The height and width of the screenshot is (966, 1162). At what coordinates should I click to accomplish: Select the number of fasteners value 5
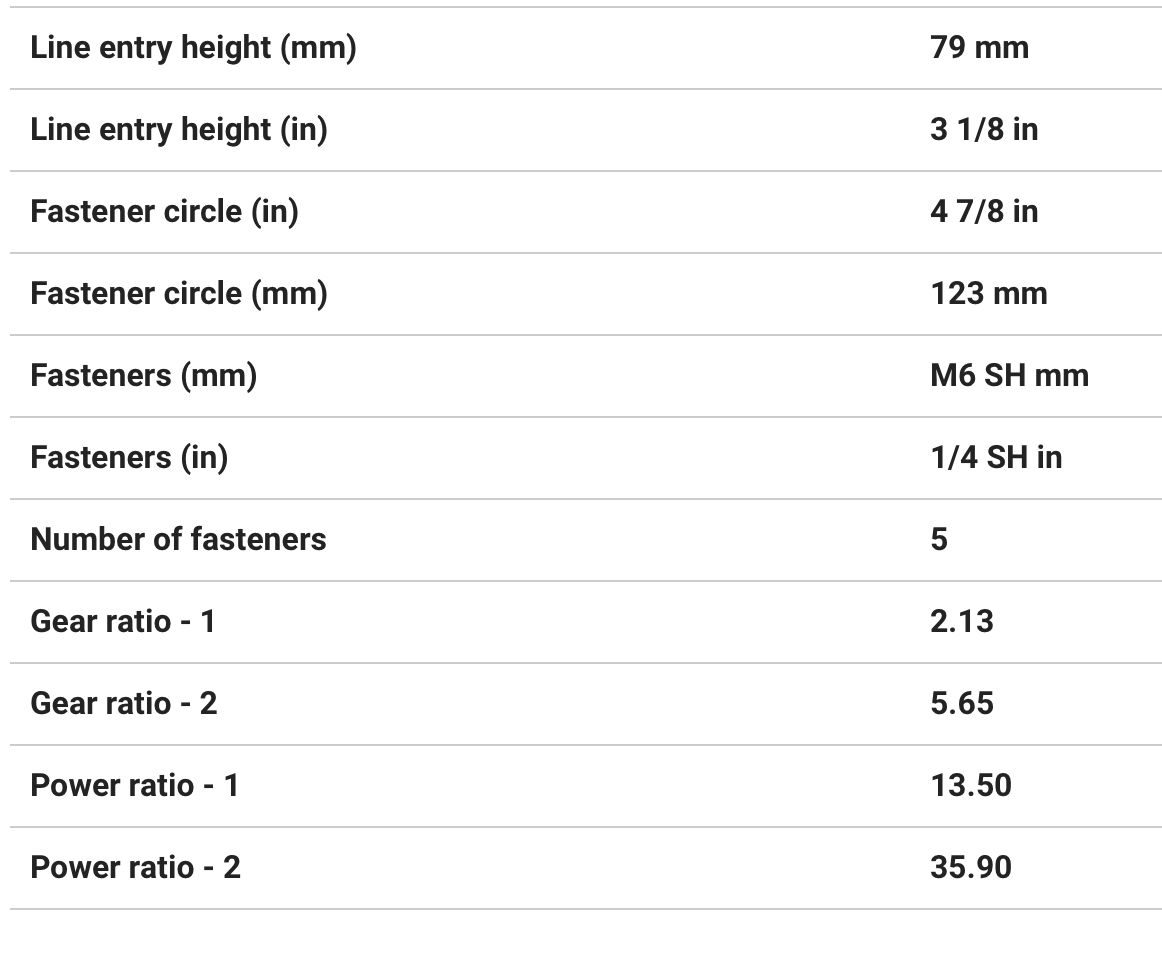point(939,540)
